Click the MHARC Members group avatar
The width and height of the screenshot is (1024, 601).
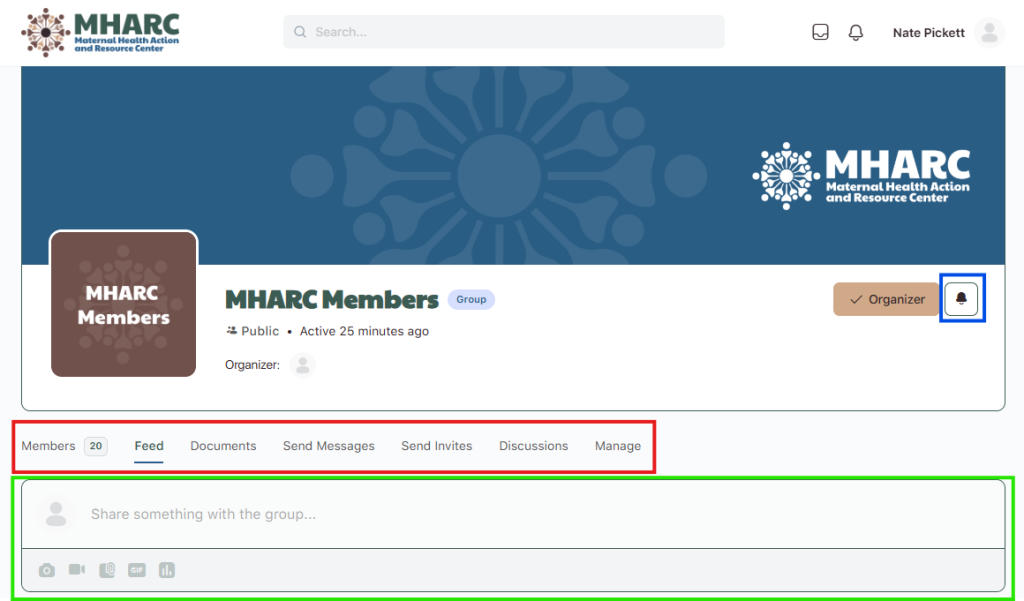click(123, 305)
